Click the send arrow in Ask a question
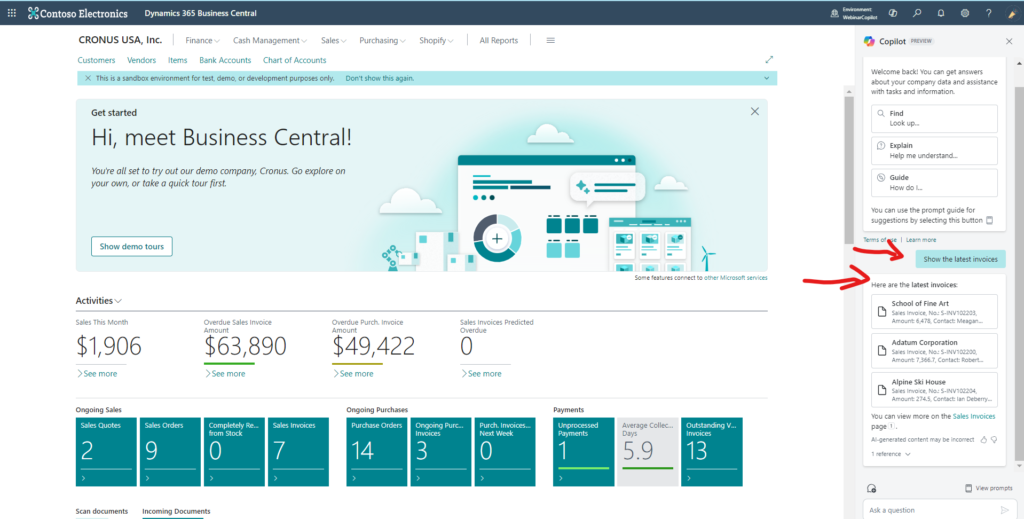The image size is (1024, 519). 1004,510
